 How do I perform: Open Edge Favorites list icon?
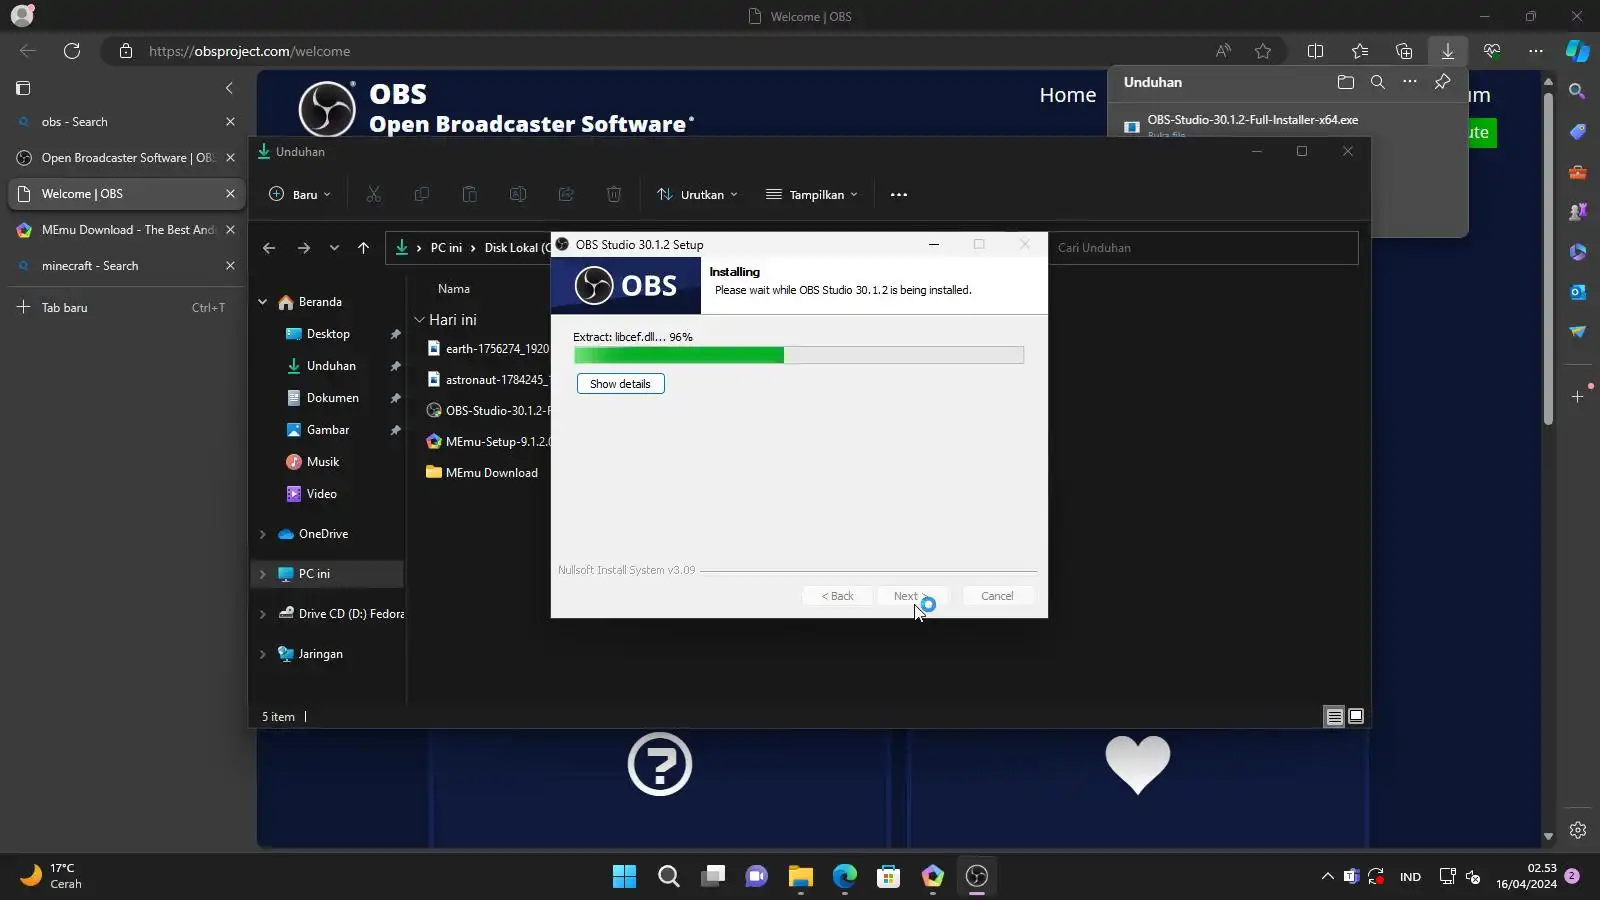pos(1360,51)
